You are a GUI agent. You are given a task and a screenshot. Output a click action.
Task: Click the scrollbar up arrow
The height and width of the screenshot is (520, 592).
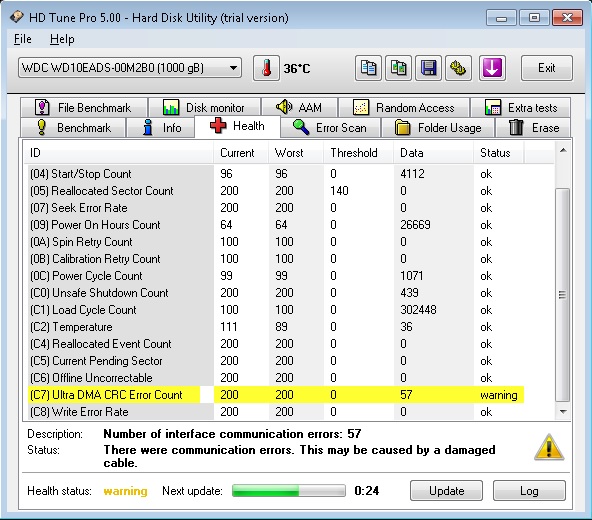coord(563,150)
